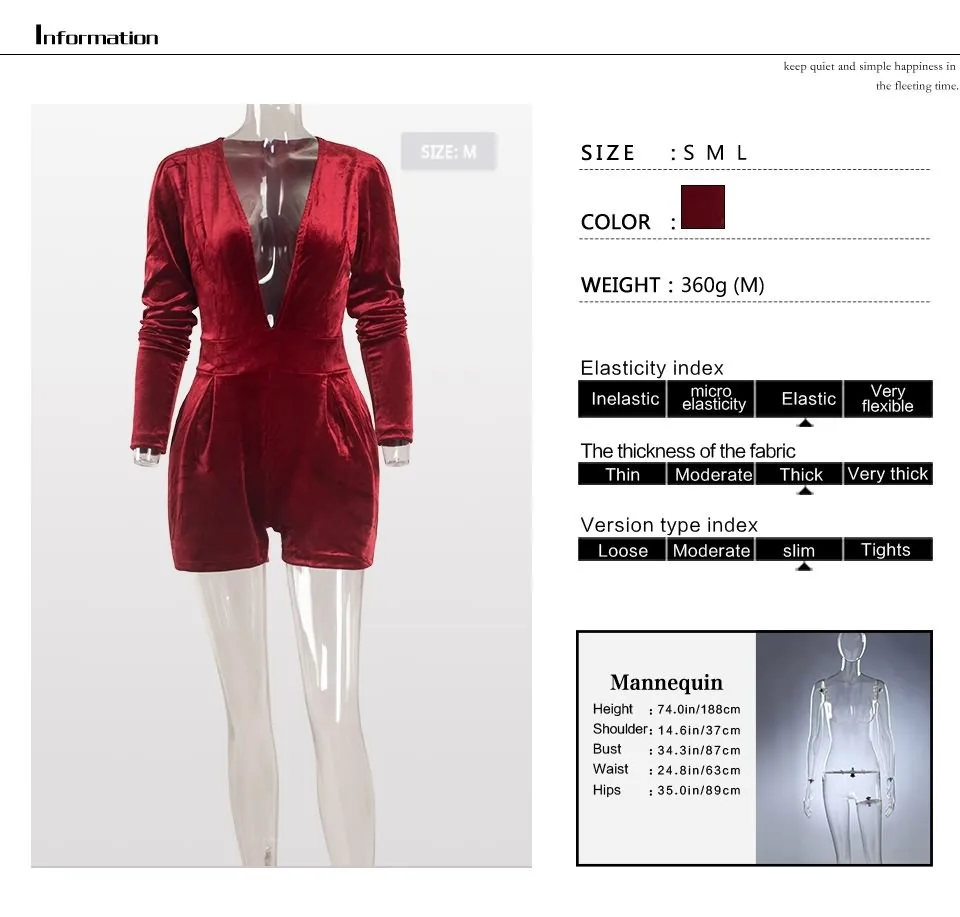The width and height of the screenshot is (960, 917).
Task: Click the Thick fabric box
Action: 800,474
